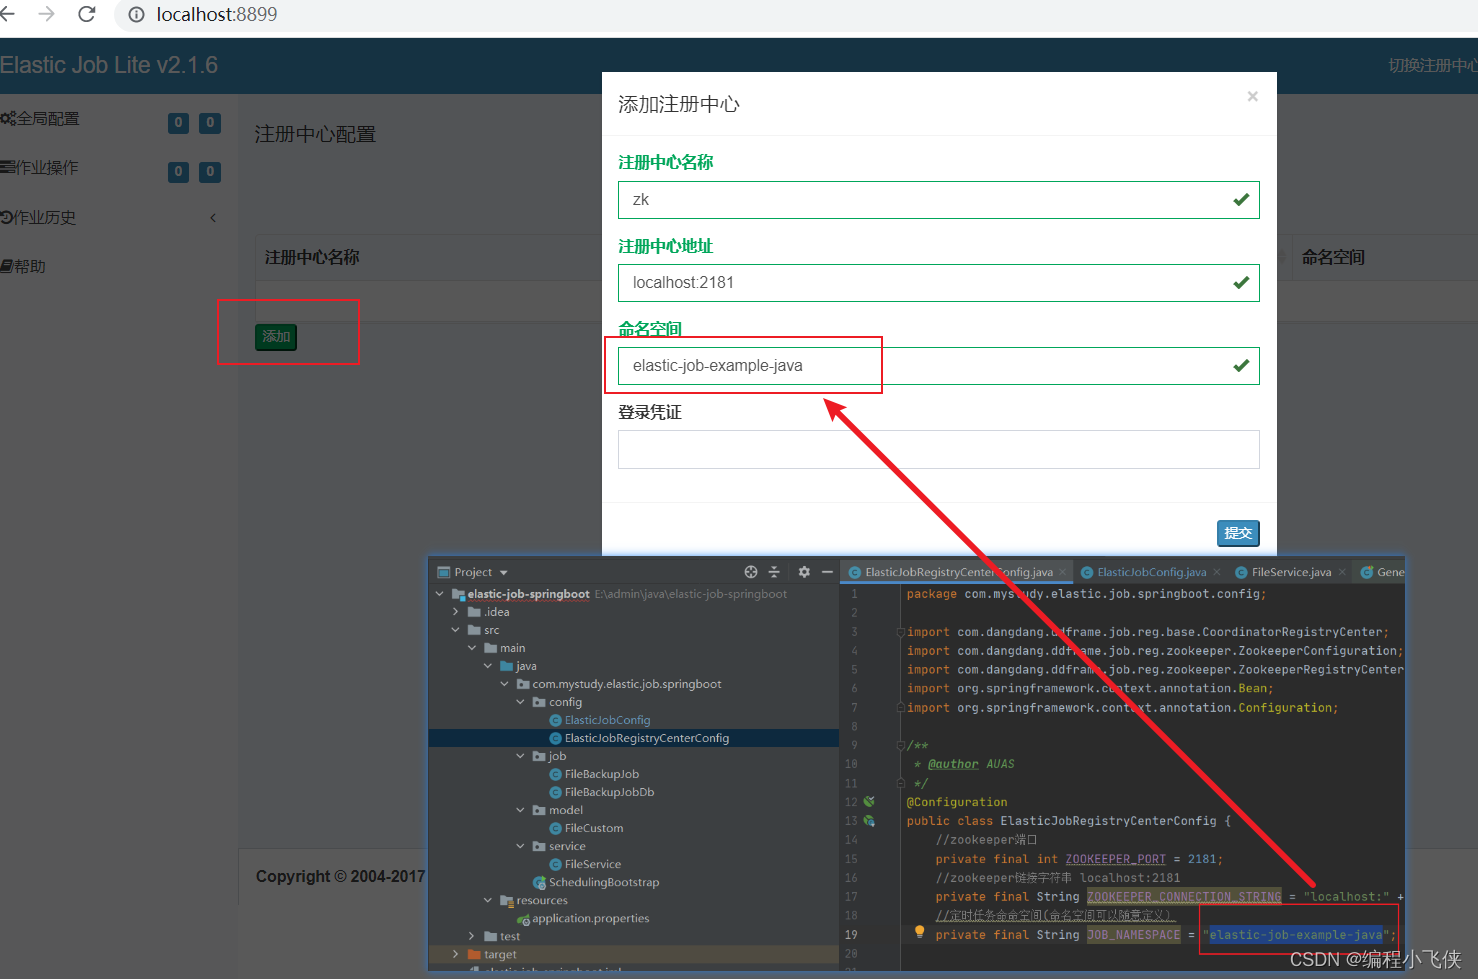Expand the test folder

click(x=472, y=936)
